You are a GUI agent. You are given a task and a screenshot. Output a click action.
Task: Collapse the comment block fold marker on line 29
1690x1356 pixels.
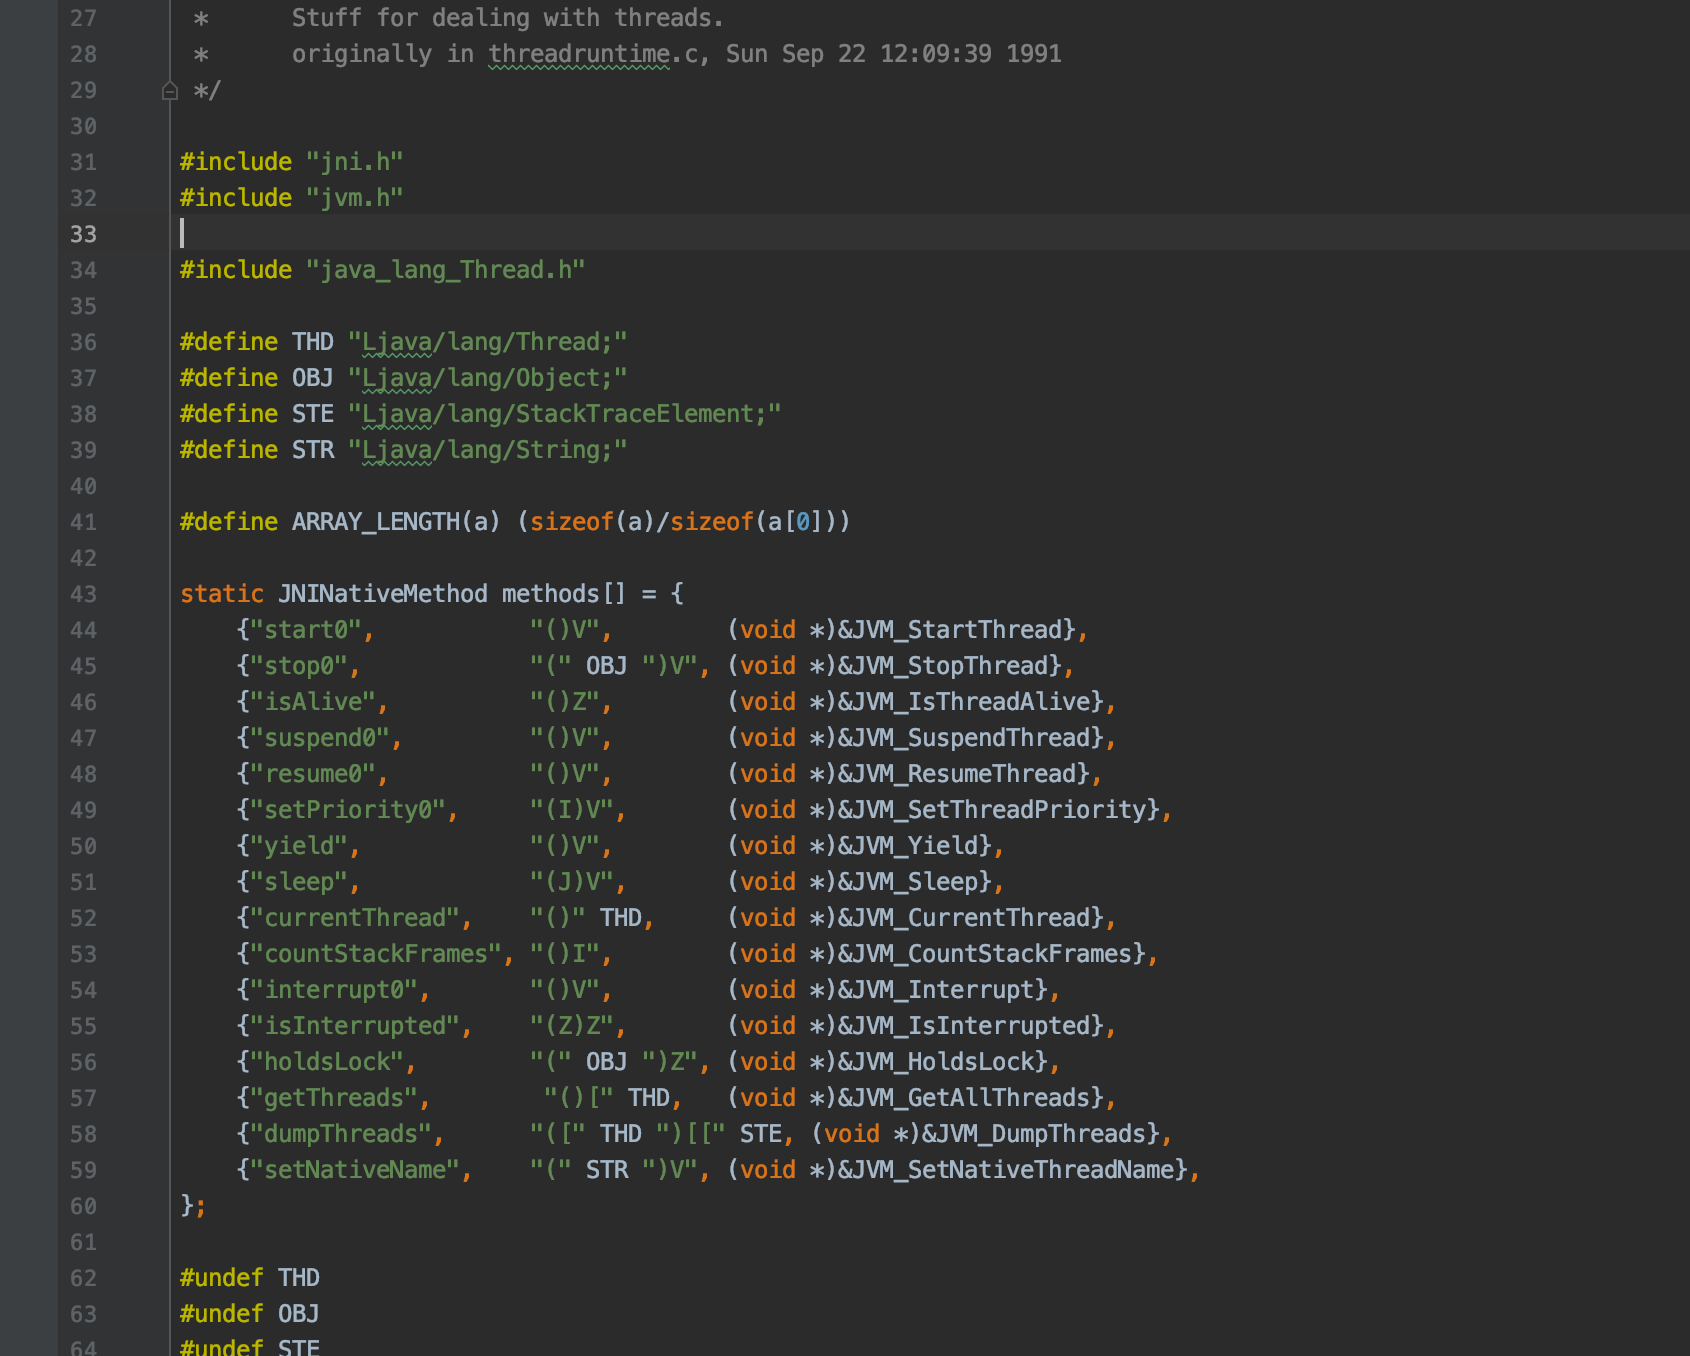[170, 91]
